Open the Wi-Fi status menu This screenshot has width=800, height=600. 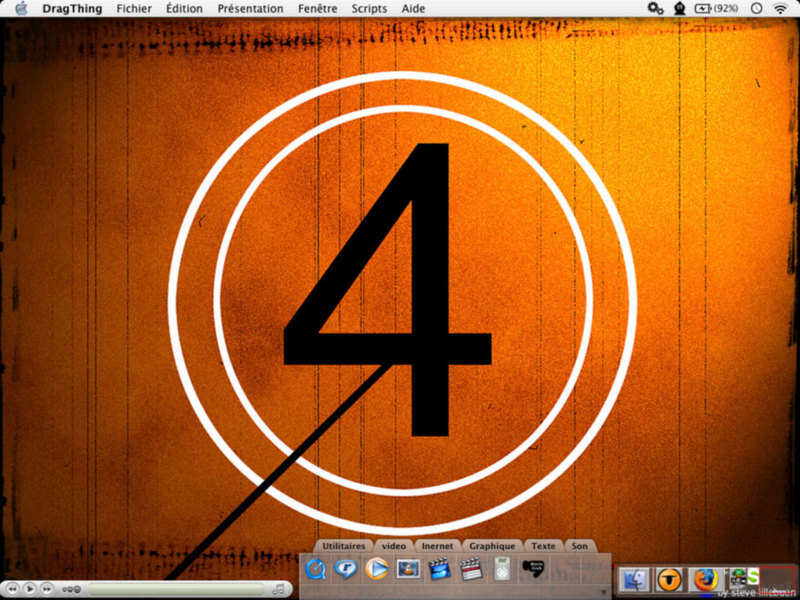[x=780, y=8]
